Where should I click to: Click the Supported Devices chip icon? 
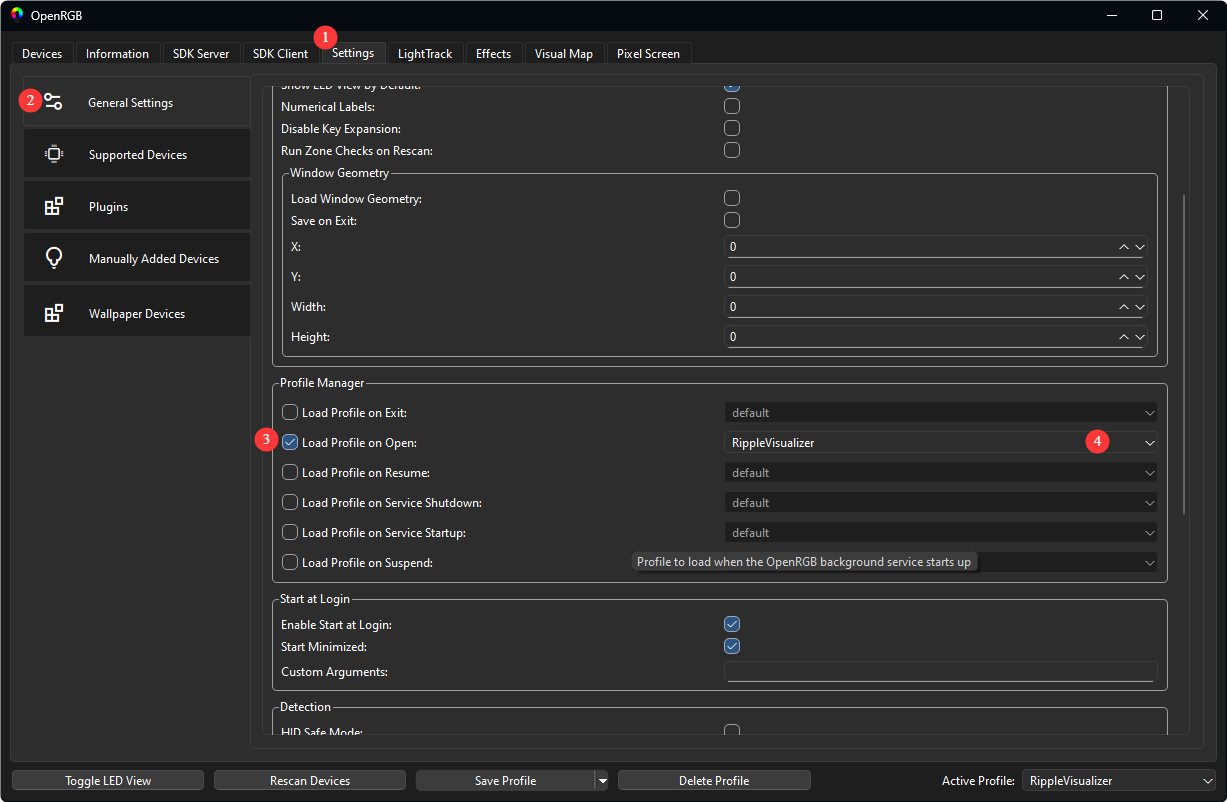[x=54, y=154]
